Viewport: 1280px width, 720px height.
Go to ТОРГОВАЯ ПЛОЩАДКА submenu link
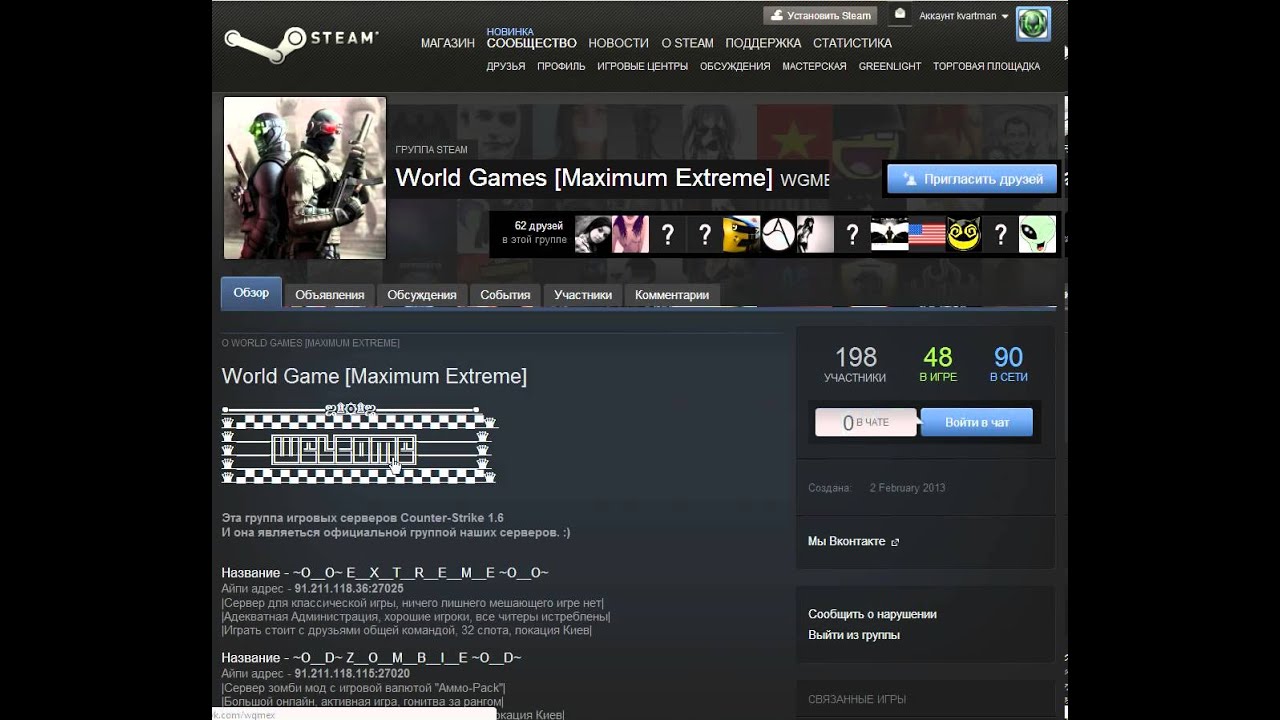pyautogui.click(x=986, y=66)
